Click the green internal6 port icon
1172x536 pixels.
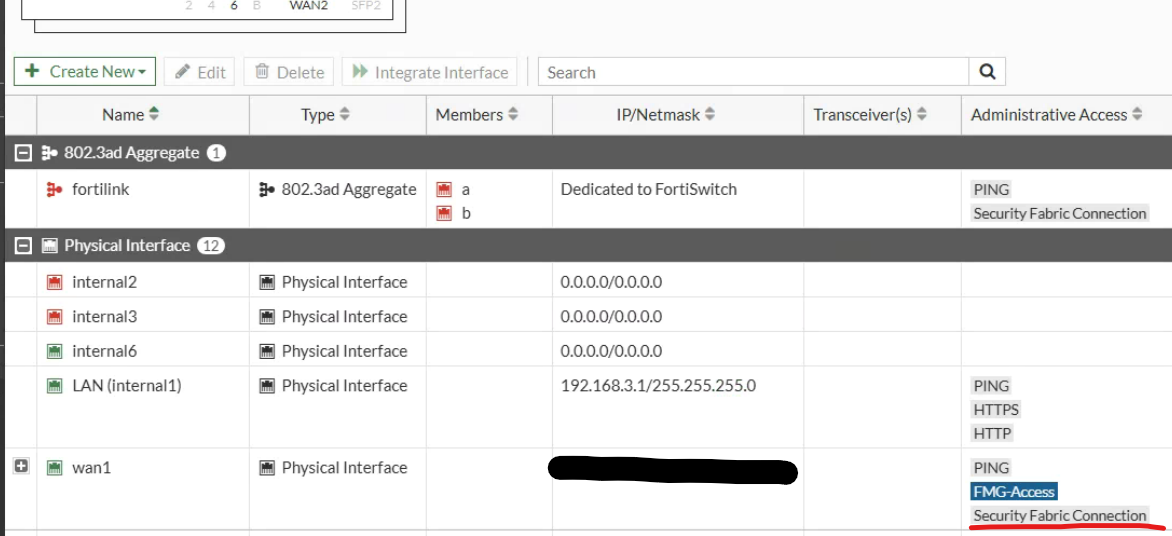coord(54,351)
